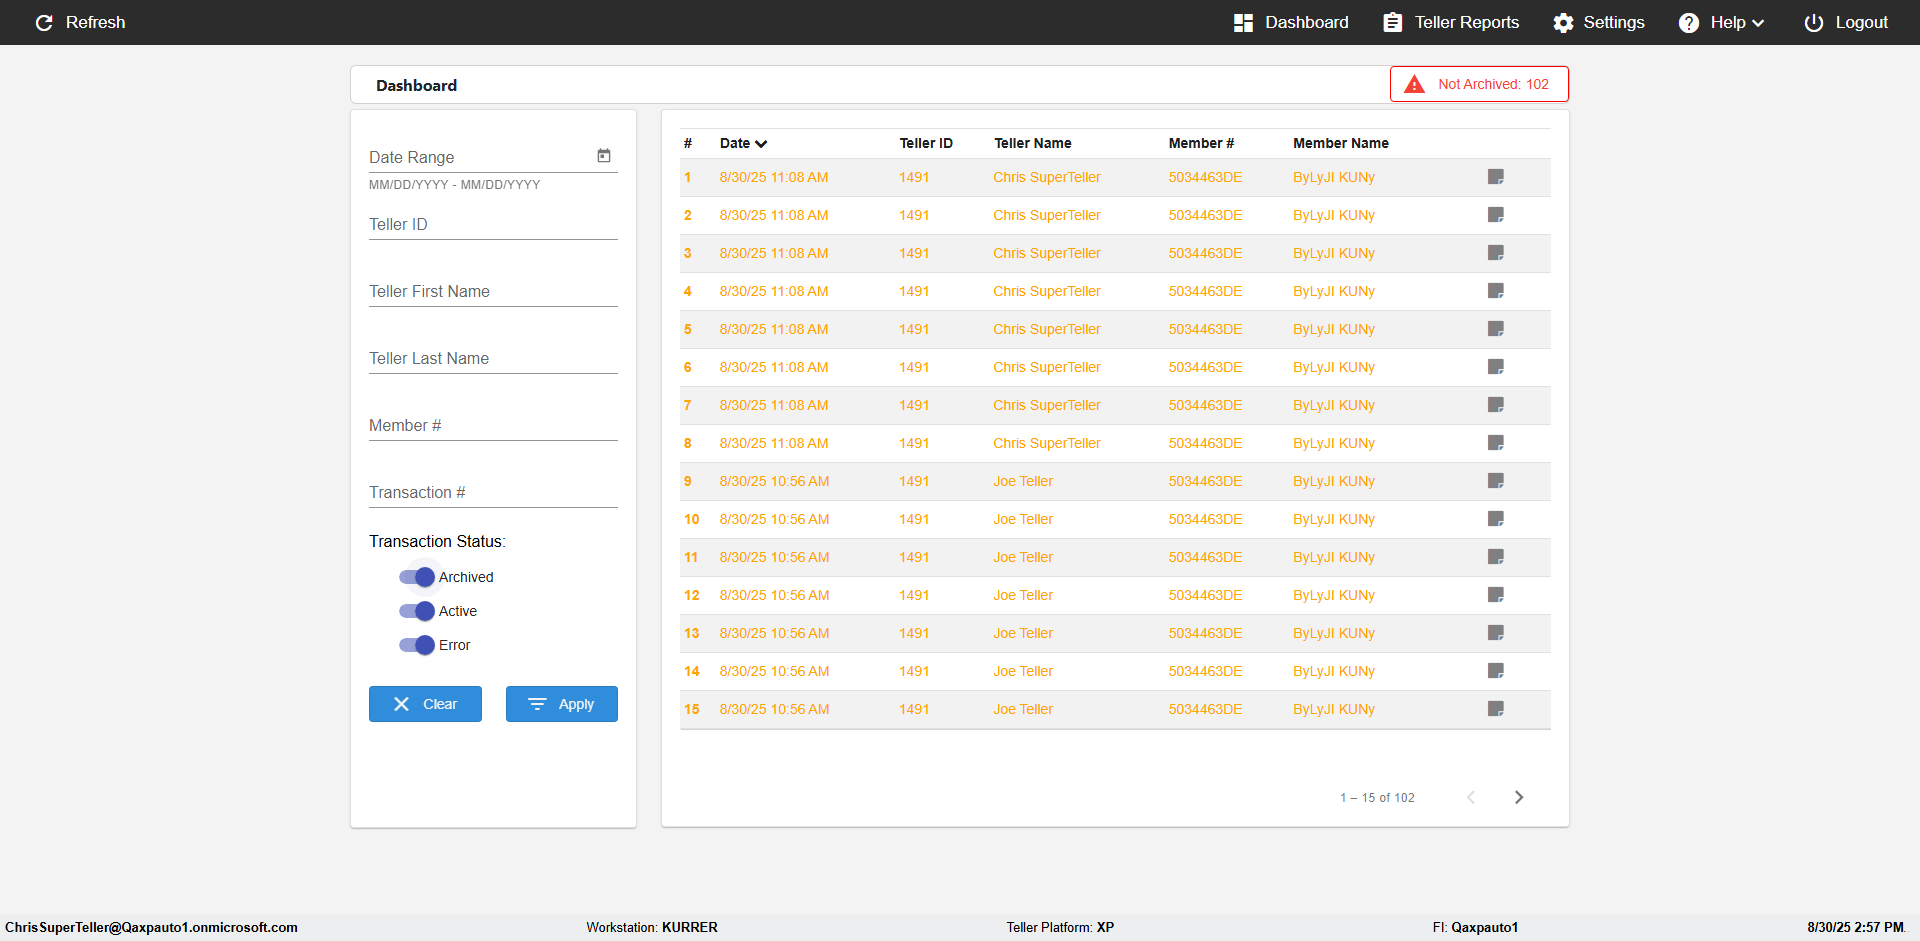Open the note icon for row 5
This screenshot has height=941, width=1920.
point(1496,329)
